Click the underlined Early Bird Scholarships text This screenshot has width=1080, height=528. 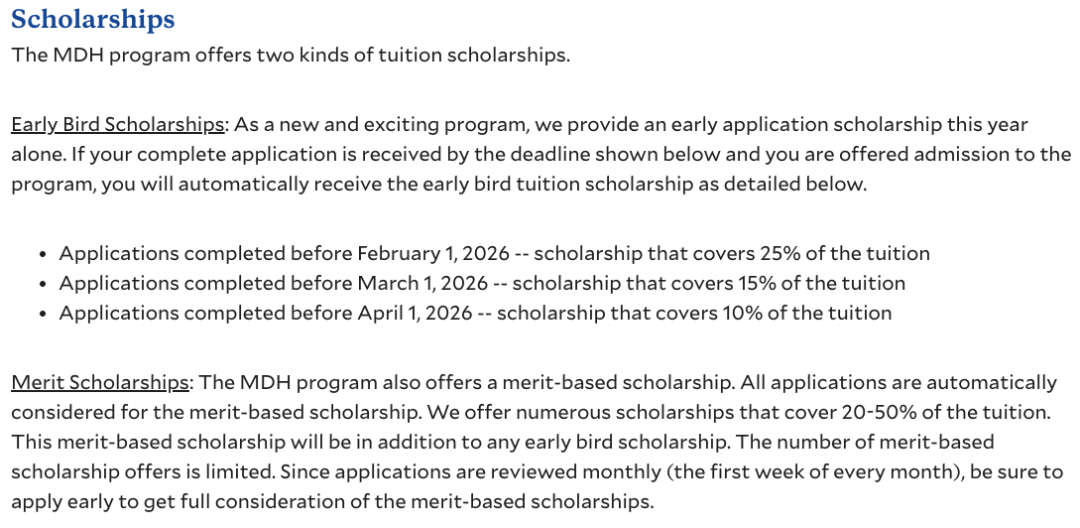tap(117, 125)
